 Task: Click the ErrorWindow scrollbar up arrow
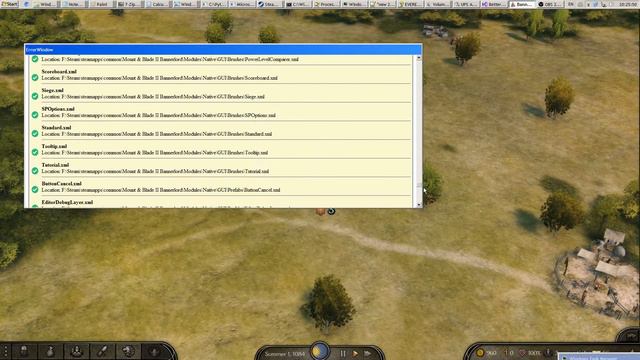point(418,58)
